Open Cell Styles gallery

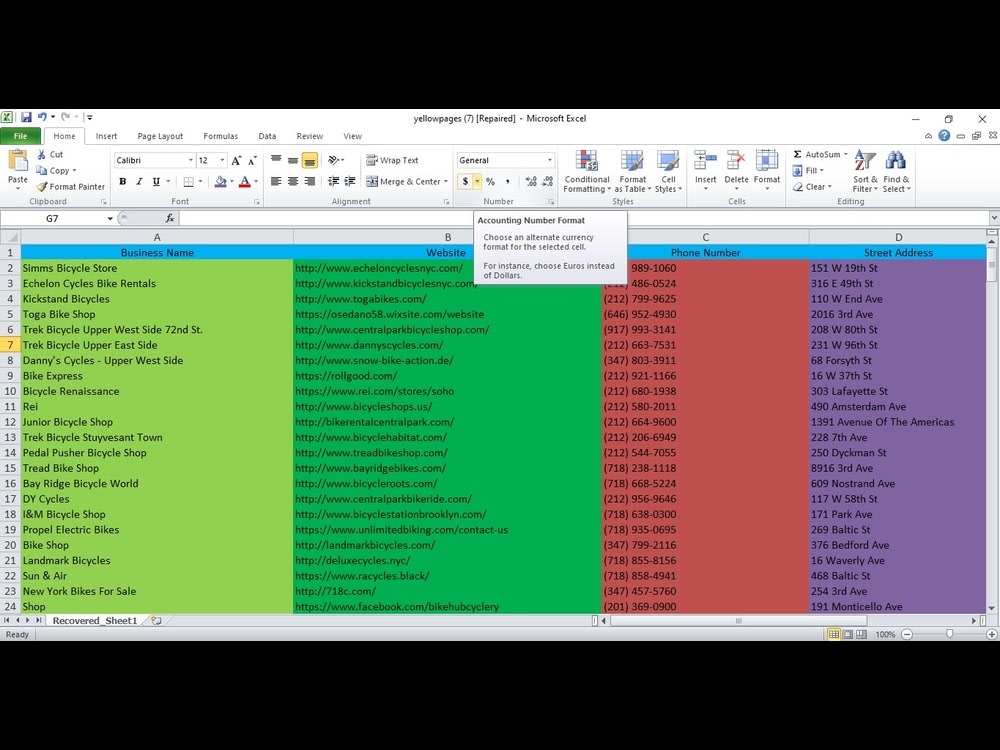(668, 171)
